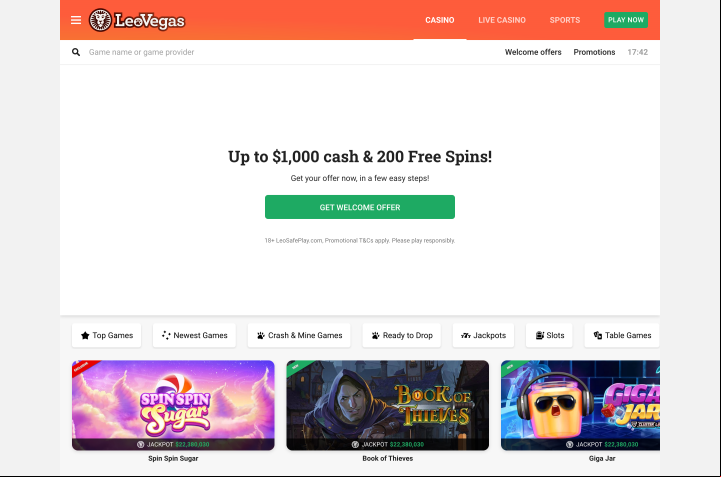Open the Promotions link
Screen dimensions: 721x477
click(594, 52)
